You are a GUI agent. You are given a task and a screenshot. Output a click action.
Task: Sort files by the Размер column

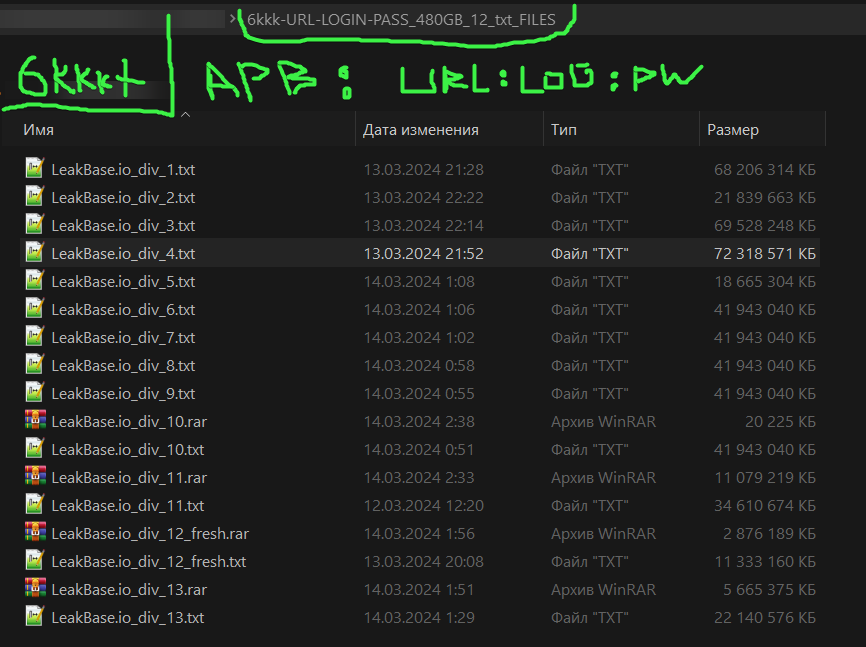(x=733, y=130)
